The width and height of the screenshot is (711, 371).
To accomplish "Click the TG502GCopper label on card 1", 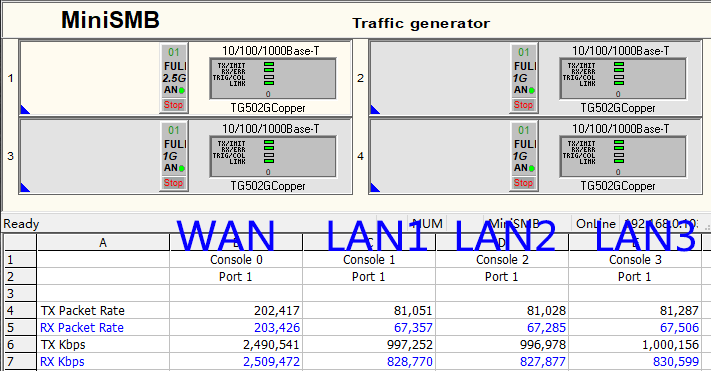I will [x=268, y=108].
